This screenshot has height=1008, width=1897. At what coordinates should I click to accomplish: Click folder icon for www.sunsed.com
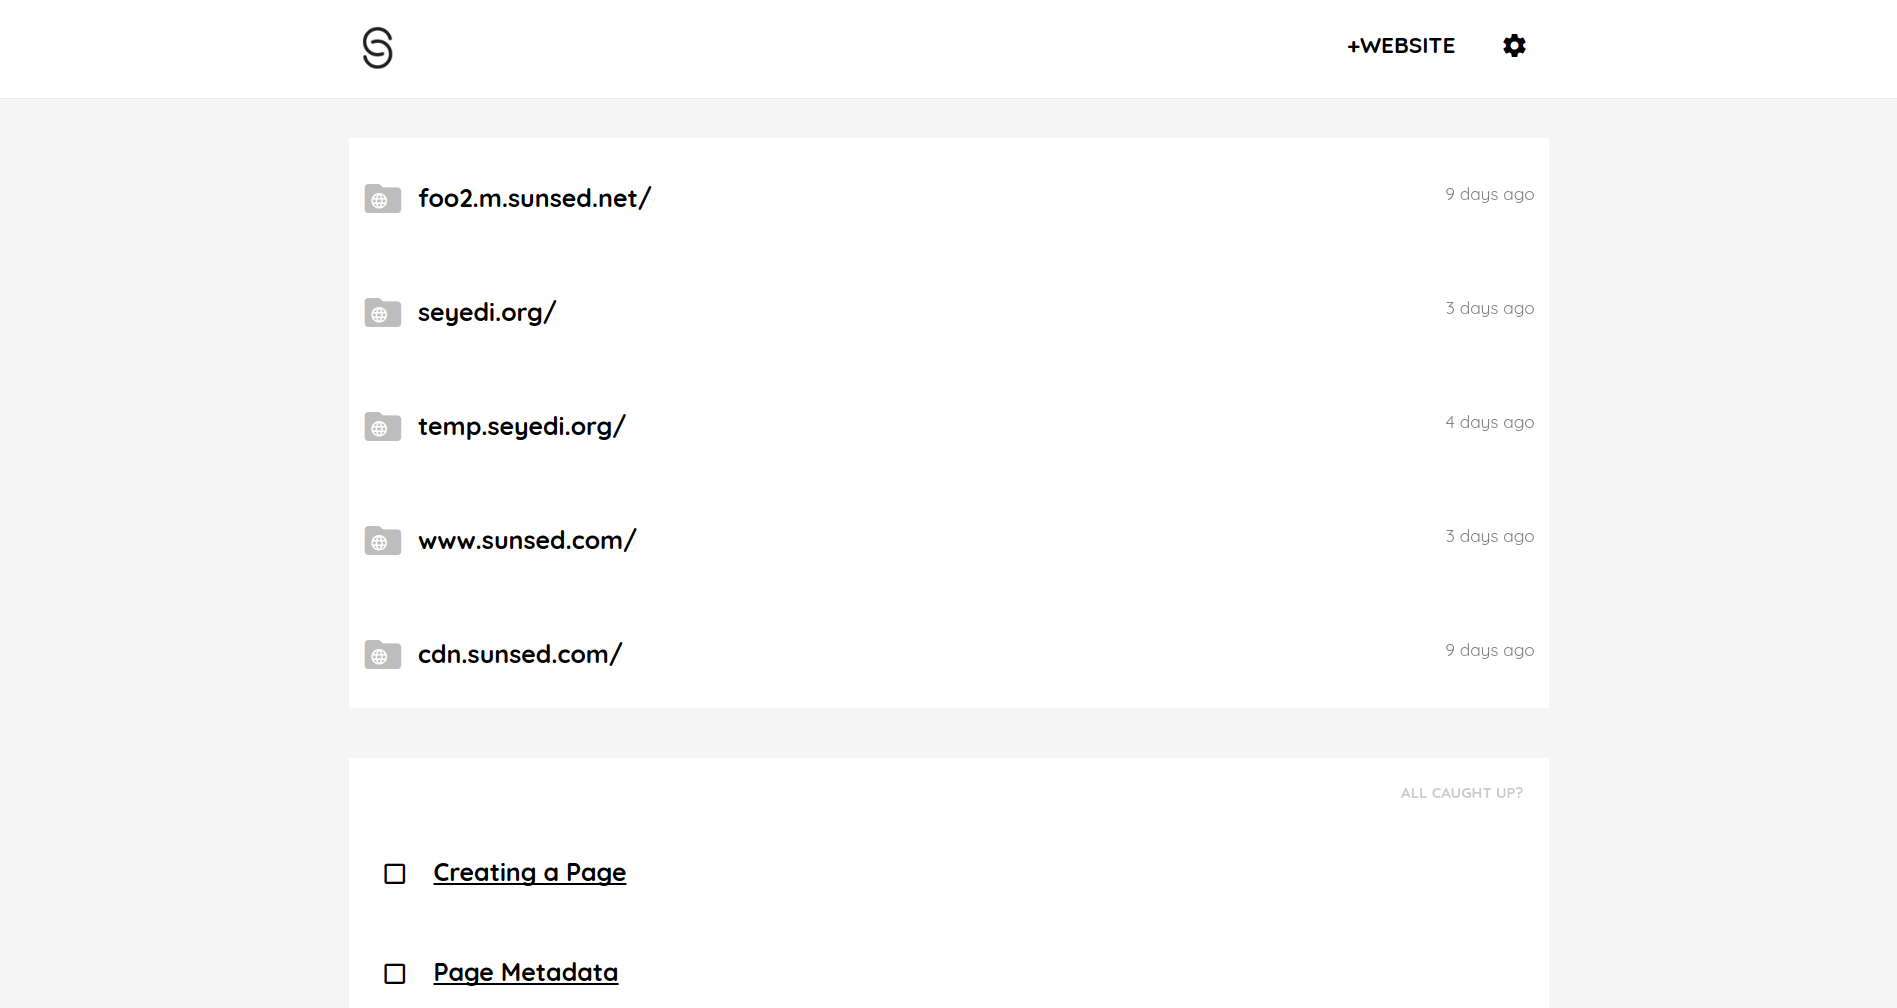(x=382, y=541)
